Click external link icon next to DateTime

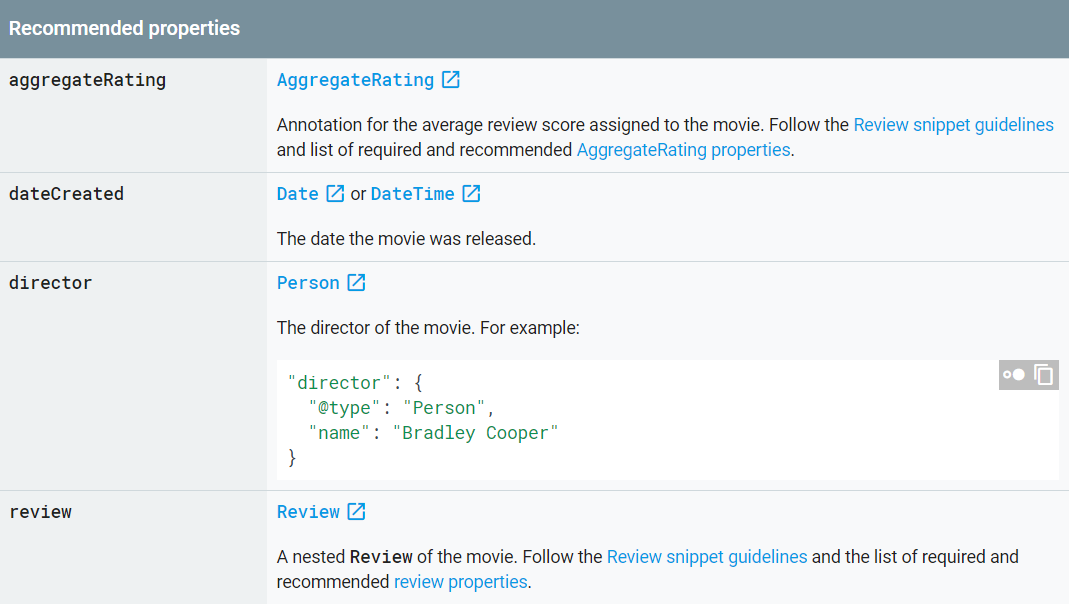pyautogui.click(x=471, y=194)
